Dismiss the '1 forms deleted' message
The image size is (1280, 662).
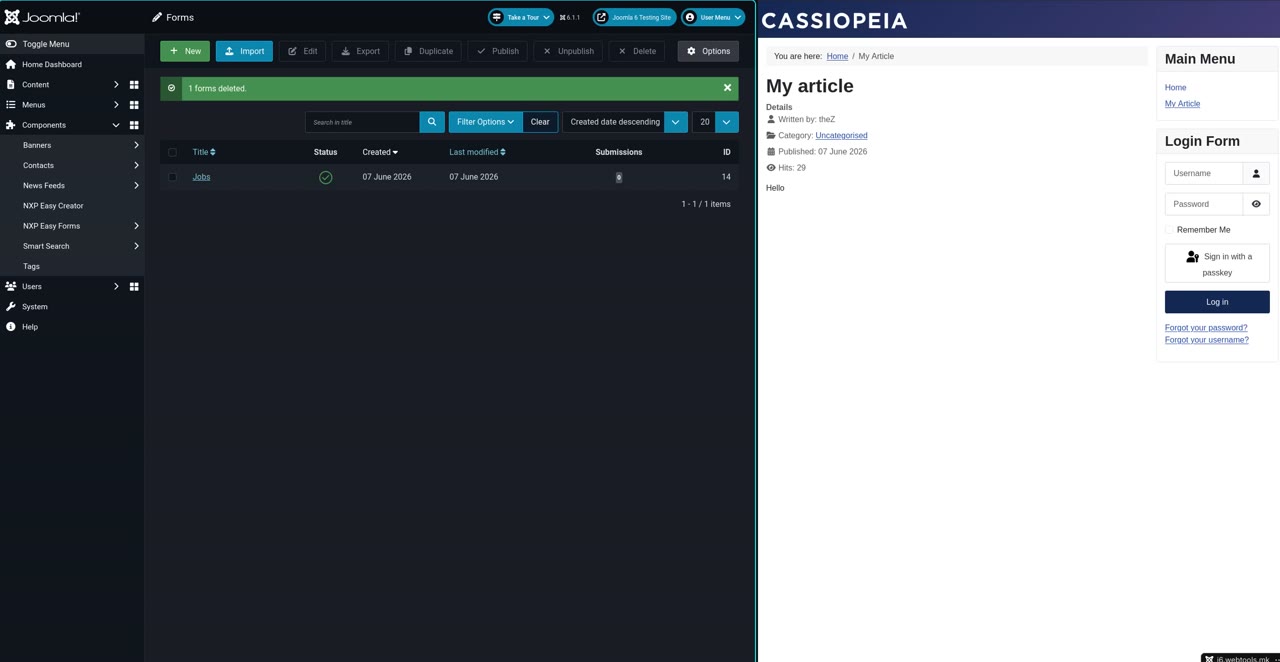(727, 88)
